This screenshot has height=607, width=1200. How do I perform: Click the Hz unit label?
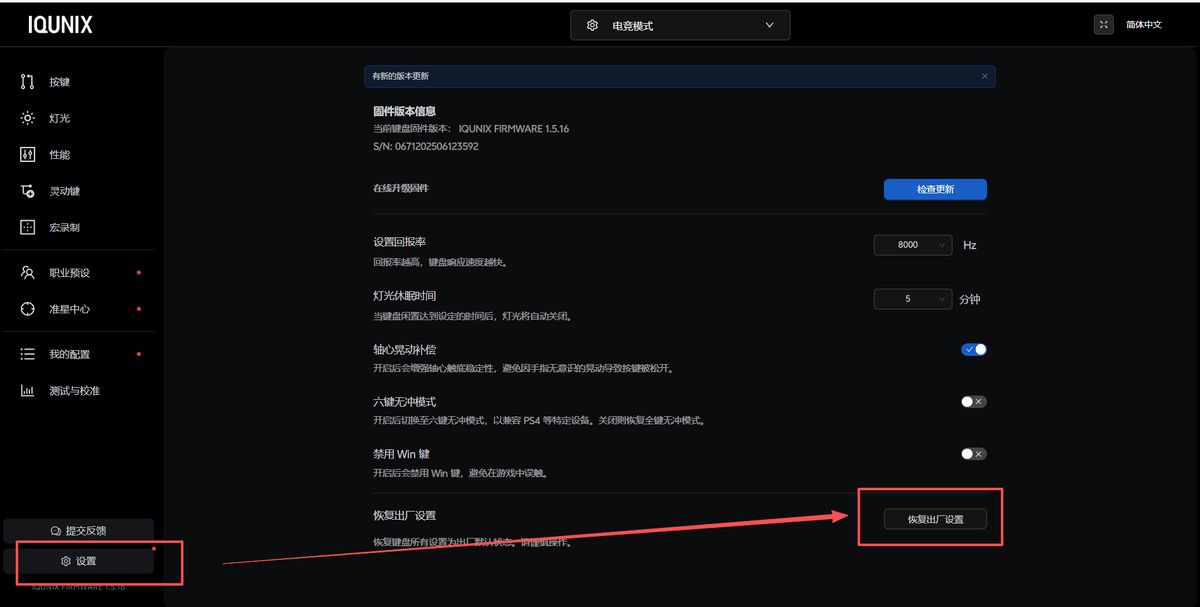coord(970,245)
